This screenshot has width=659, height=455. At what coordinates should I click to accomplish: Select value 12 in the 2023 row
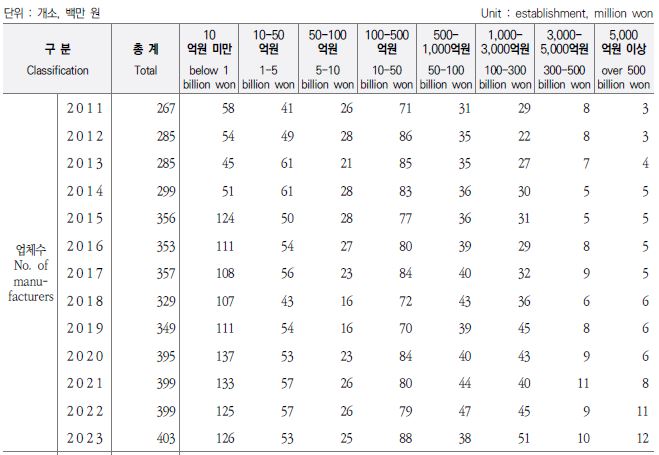643,438
